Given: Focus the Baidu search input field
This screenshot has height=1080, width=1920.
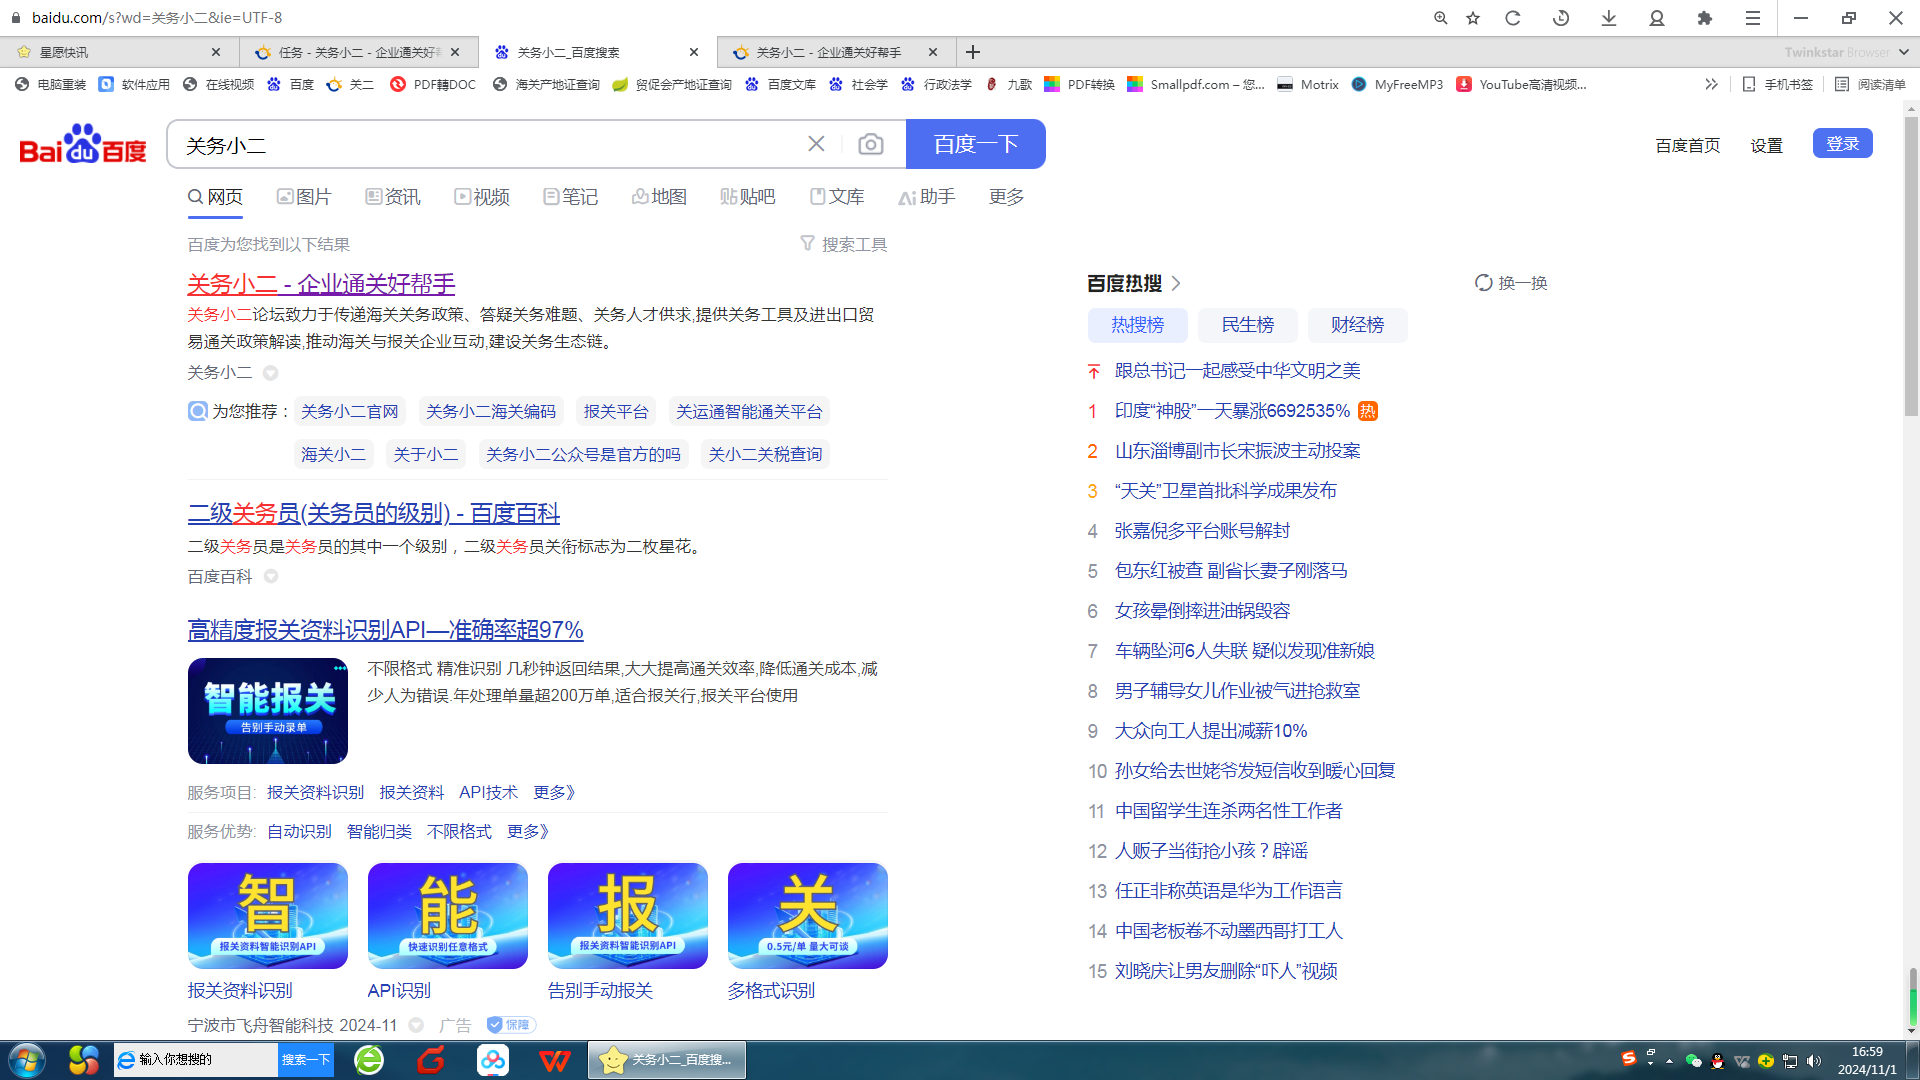Looking at the screenshot, I should 490,144.
